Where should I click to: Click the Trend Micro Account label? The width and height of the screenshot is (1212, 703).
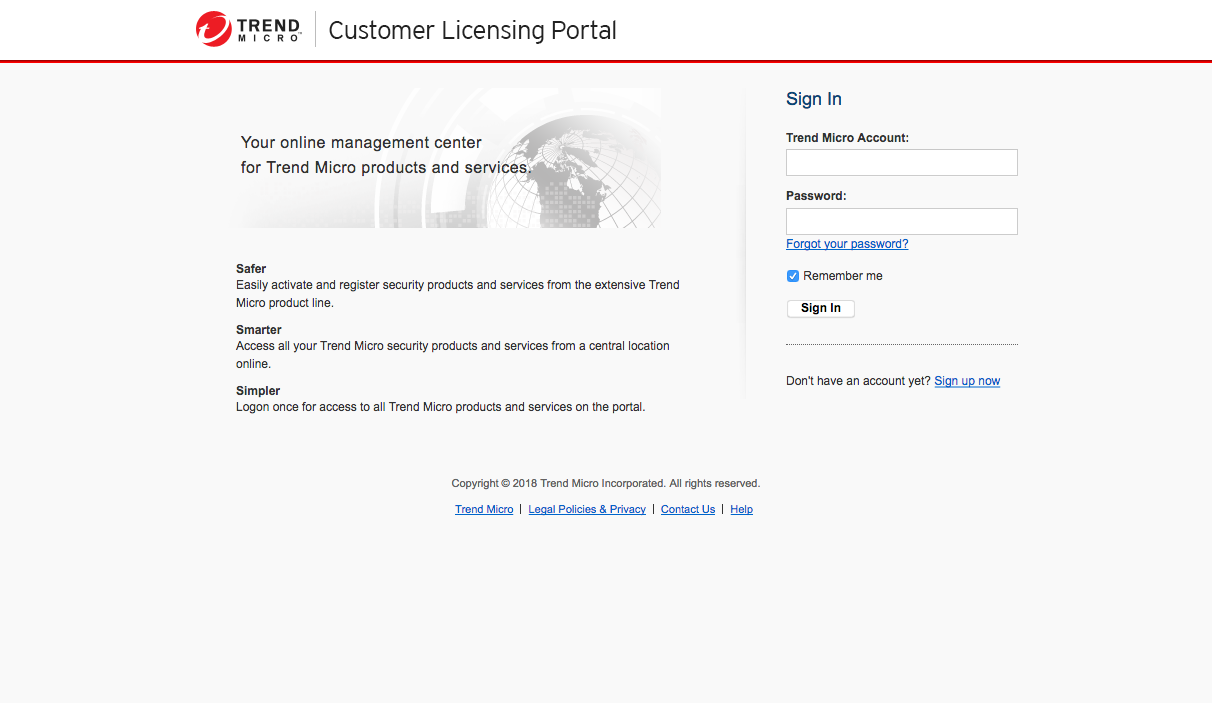click(x=847, y=138)
